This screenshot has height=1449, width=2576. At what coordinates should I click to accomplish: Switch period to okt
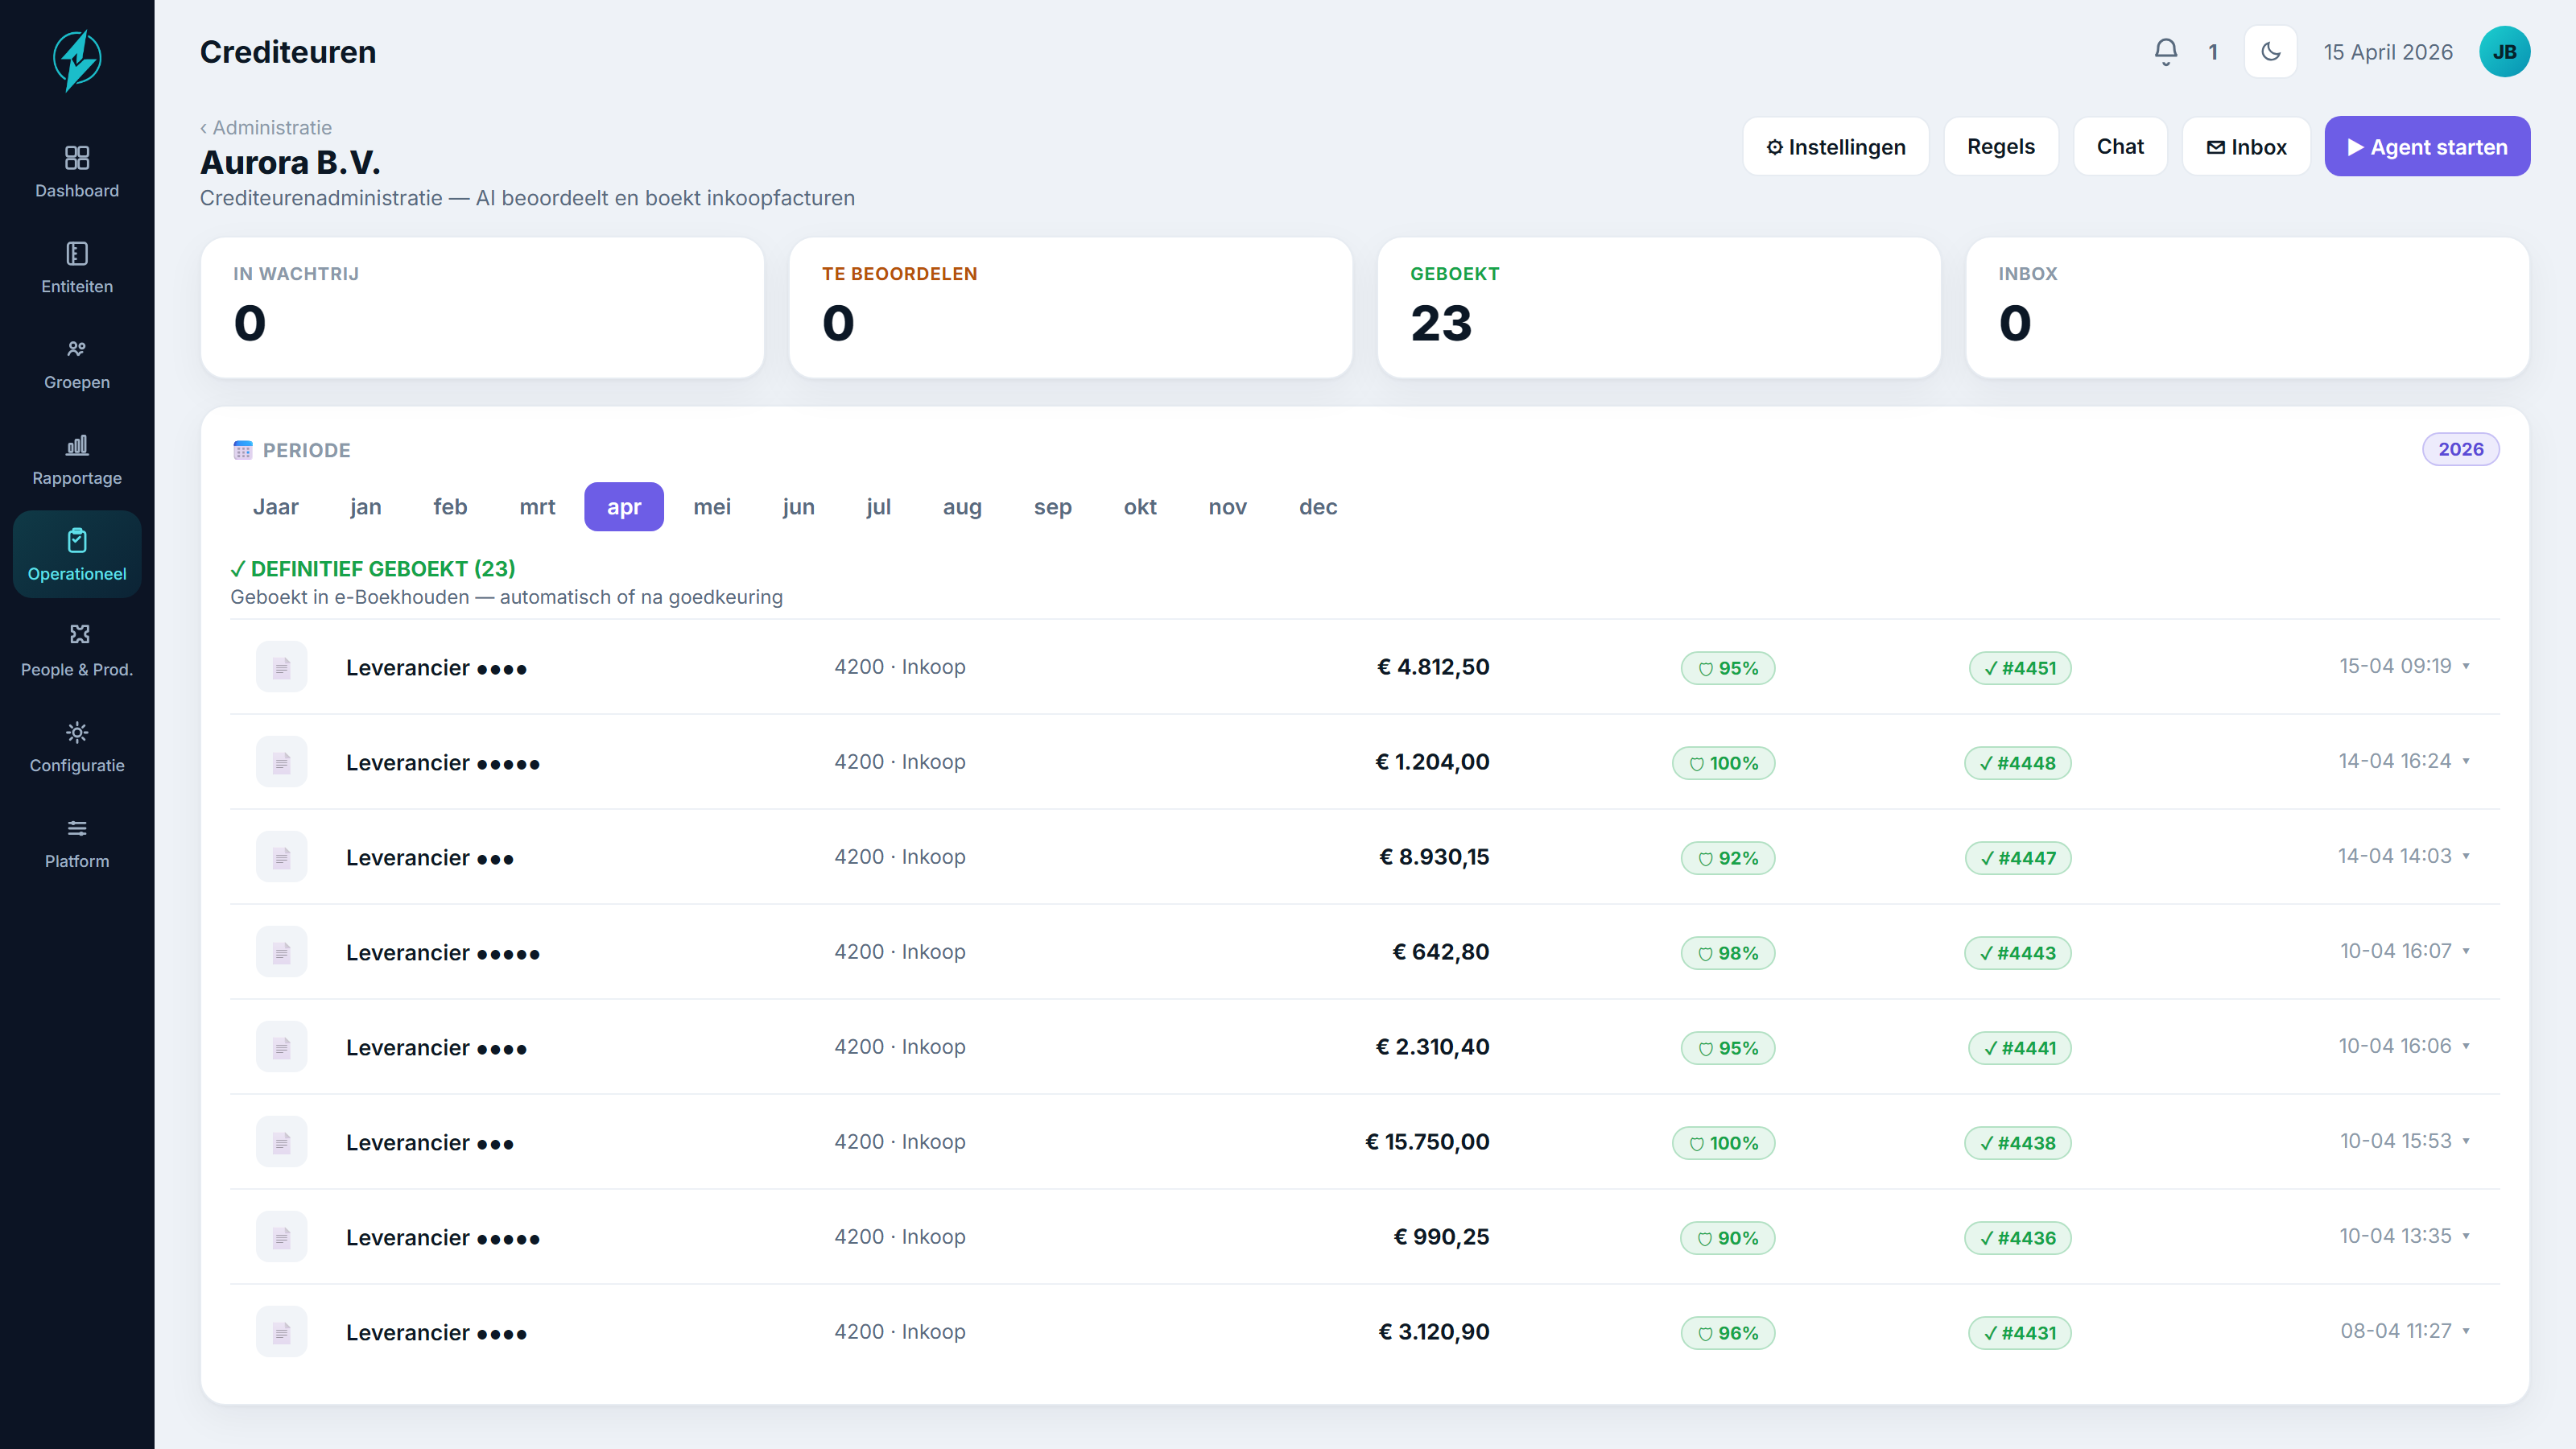(x=1140, y=507)
